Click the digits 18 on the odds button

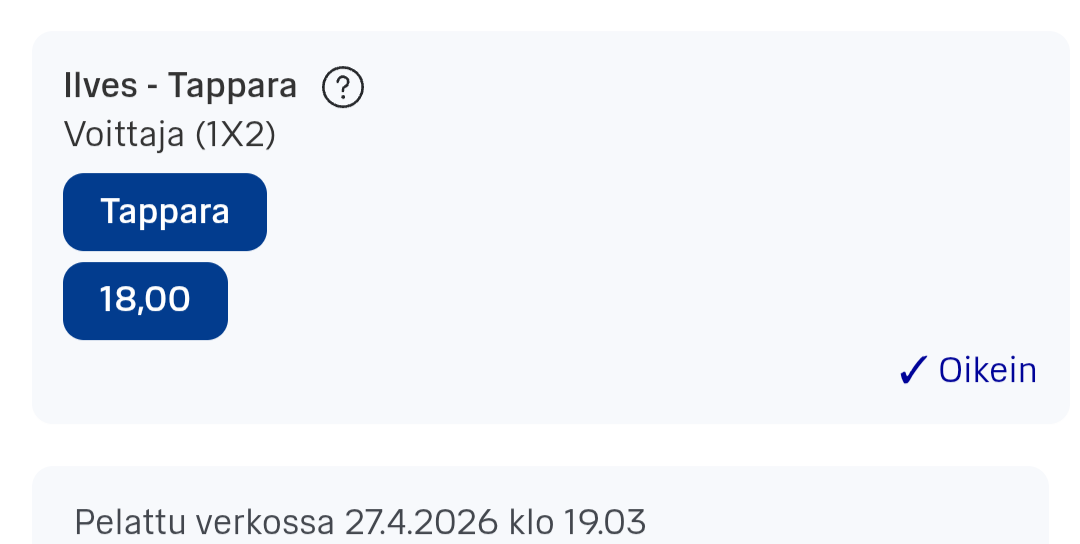click(118, 300)
